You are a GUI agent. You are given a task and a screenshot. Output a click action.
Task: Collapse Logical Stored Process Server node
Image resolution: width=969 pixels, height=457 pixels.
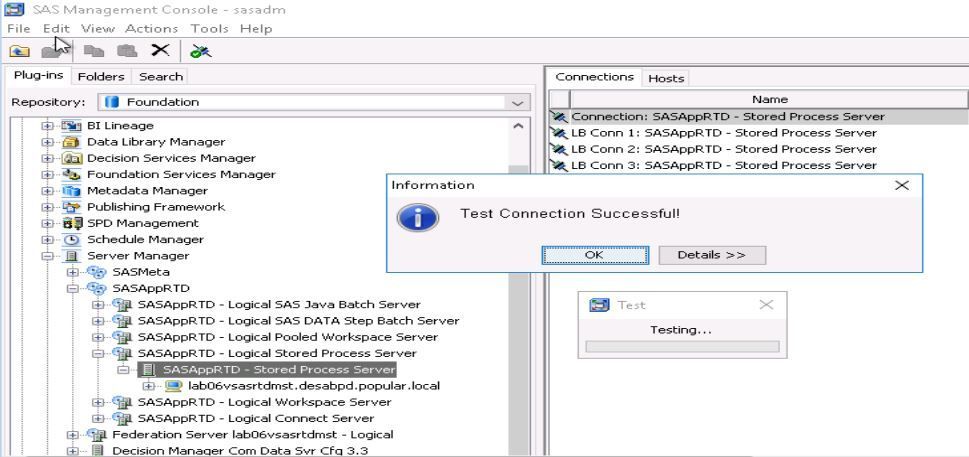pyautogui.click(x=98, y=353)
